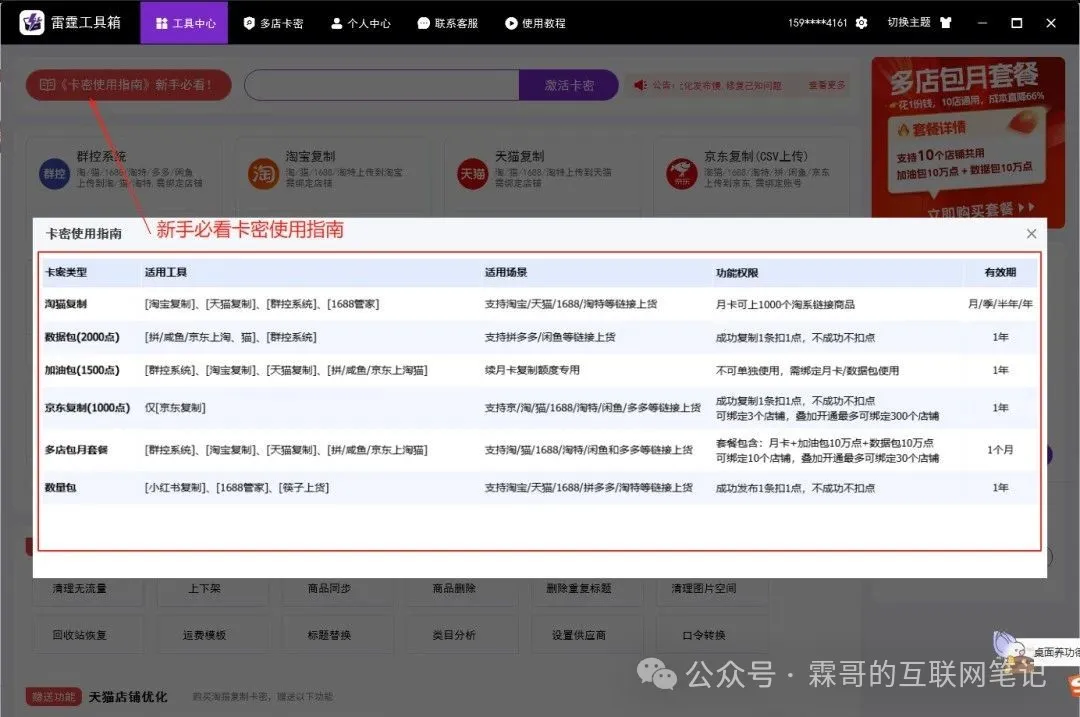The image size is (1080, 717).
Task: Open the 多店卡密 tab
Action: [273, 23]
